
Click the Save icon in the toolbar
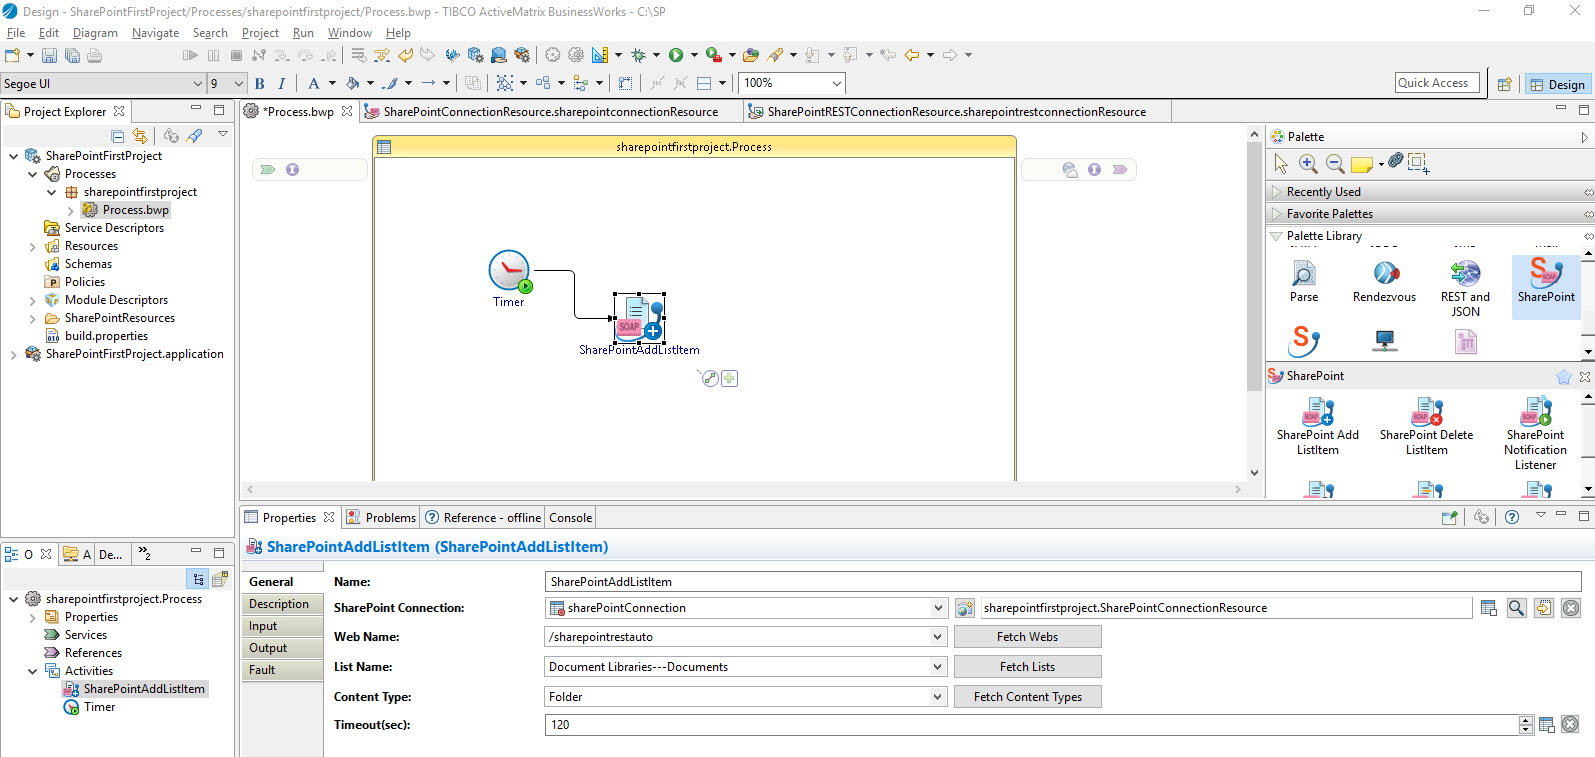click(x=50, y=55)
